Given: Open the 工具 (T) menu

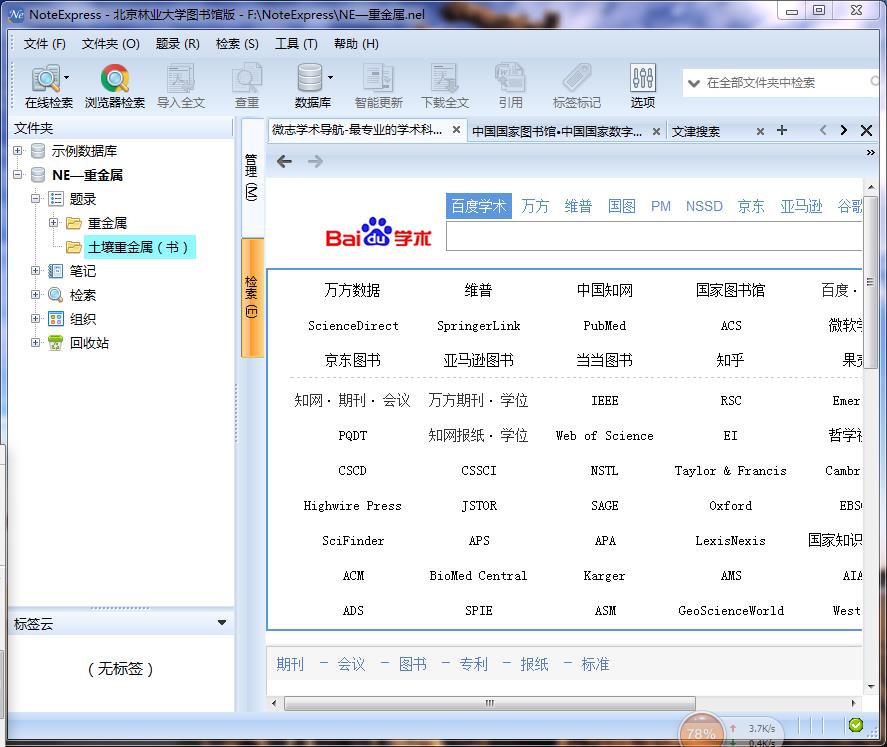Looking at the screenshot, I should click(296, 44).
